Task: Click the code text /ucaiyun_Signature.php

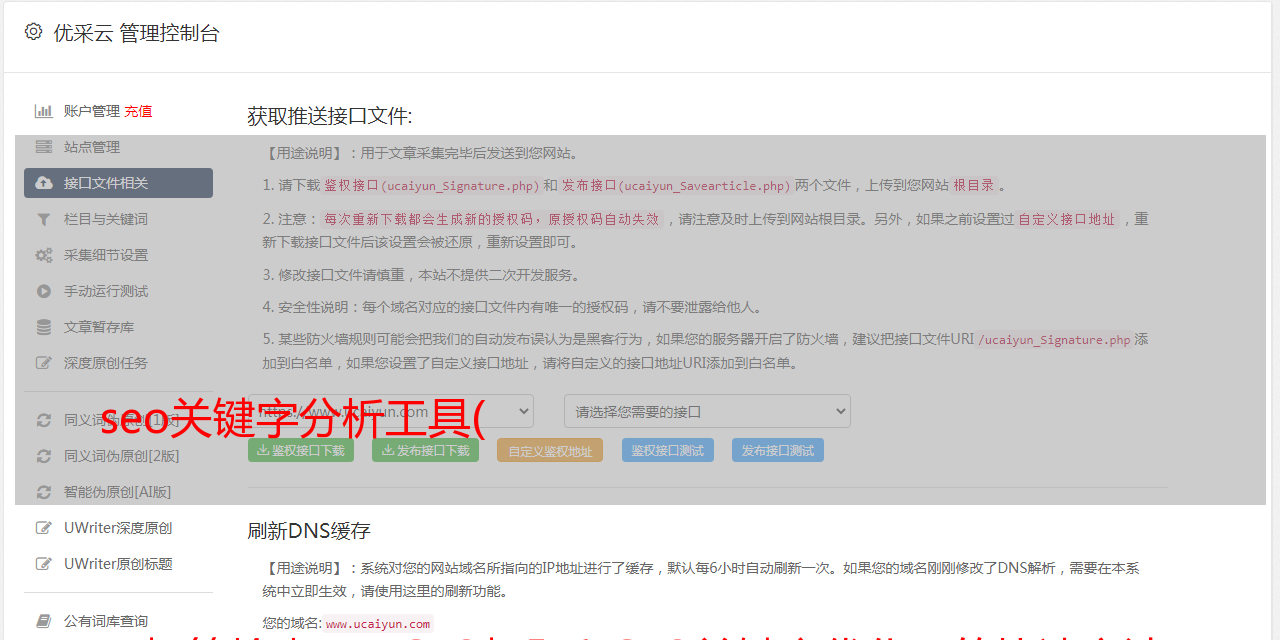Action: [x=1054, y=340]
